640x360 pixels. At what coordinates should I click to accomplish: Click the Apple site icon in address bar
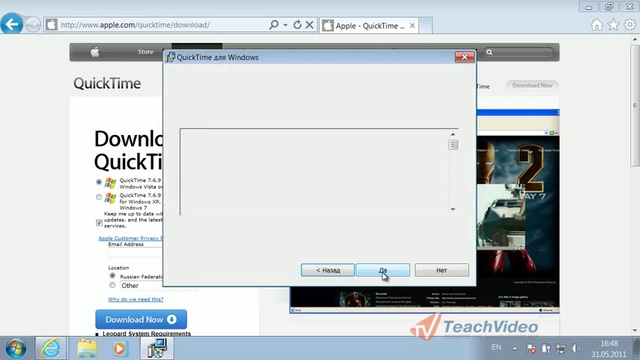point(51,25)
